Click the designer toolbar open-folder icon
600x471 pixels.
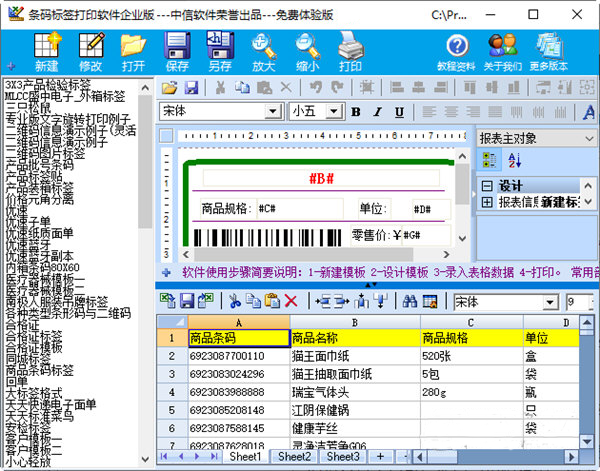[x=170, y=88]
